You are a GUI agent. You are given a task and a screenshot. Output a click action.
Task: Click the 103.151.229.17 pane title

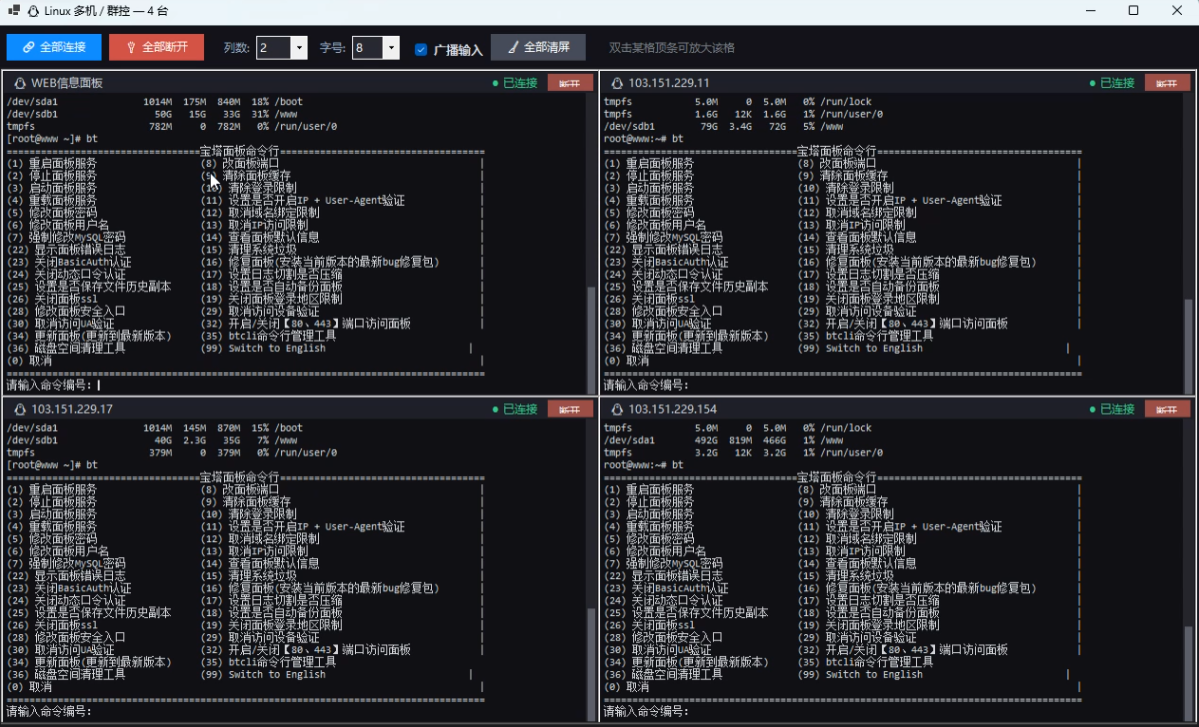pyautogui.click(x=72, y=409)
